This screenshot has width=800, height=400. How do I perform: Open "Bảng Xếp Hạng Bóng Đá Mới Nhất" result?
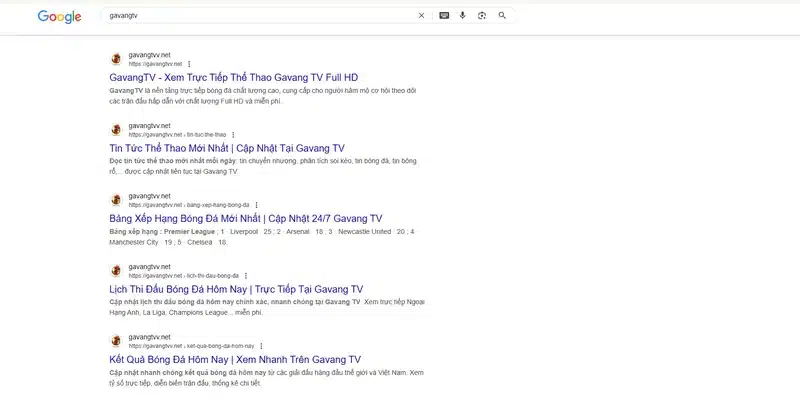[x=245, y=218]
